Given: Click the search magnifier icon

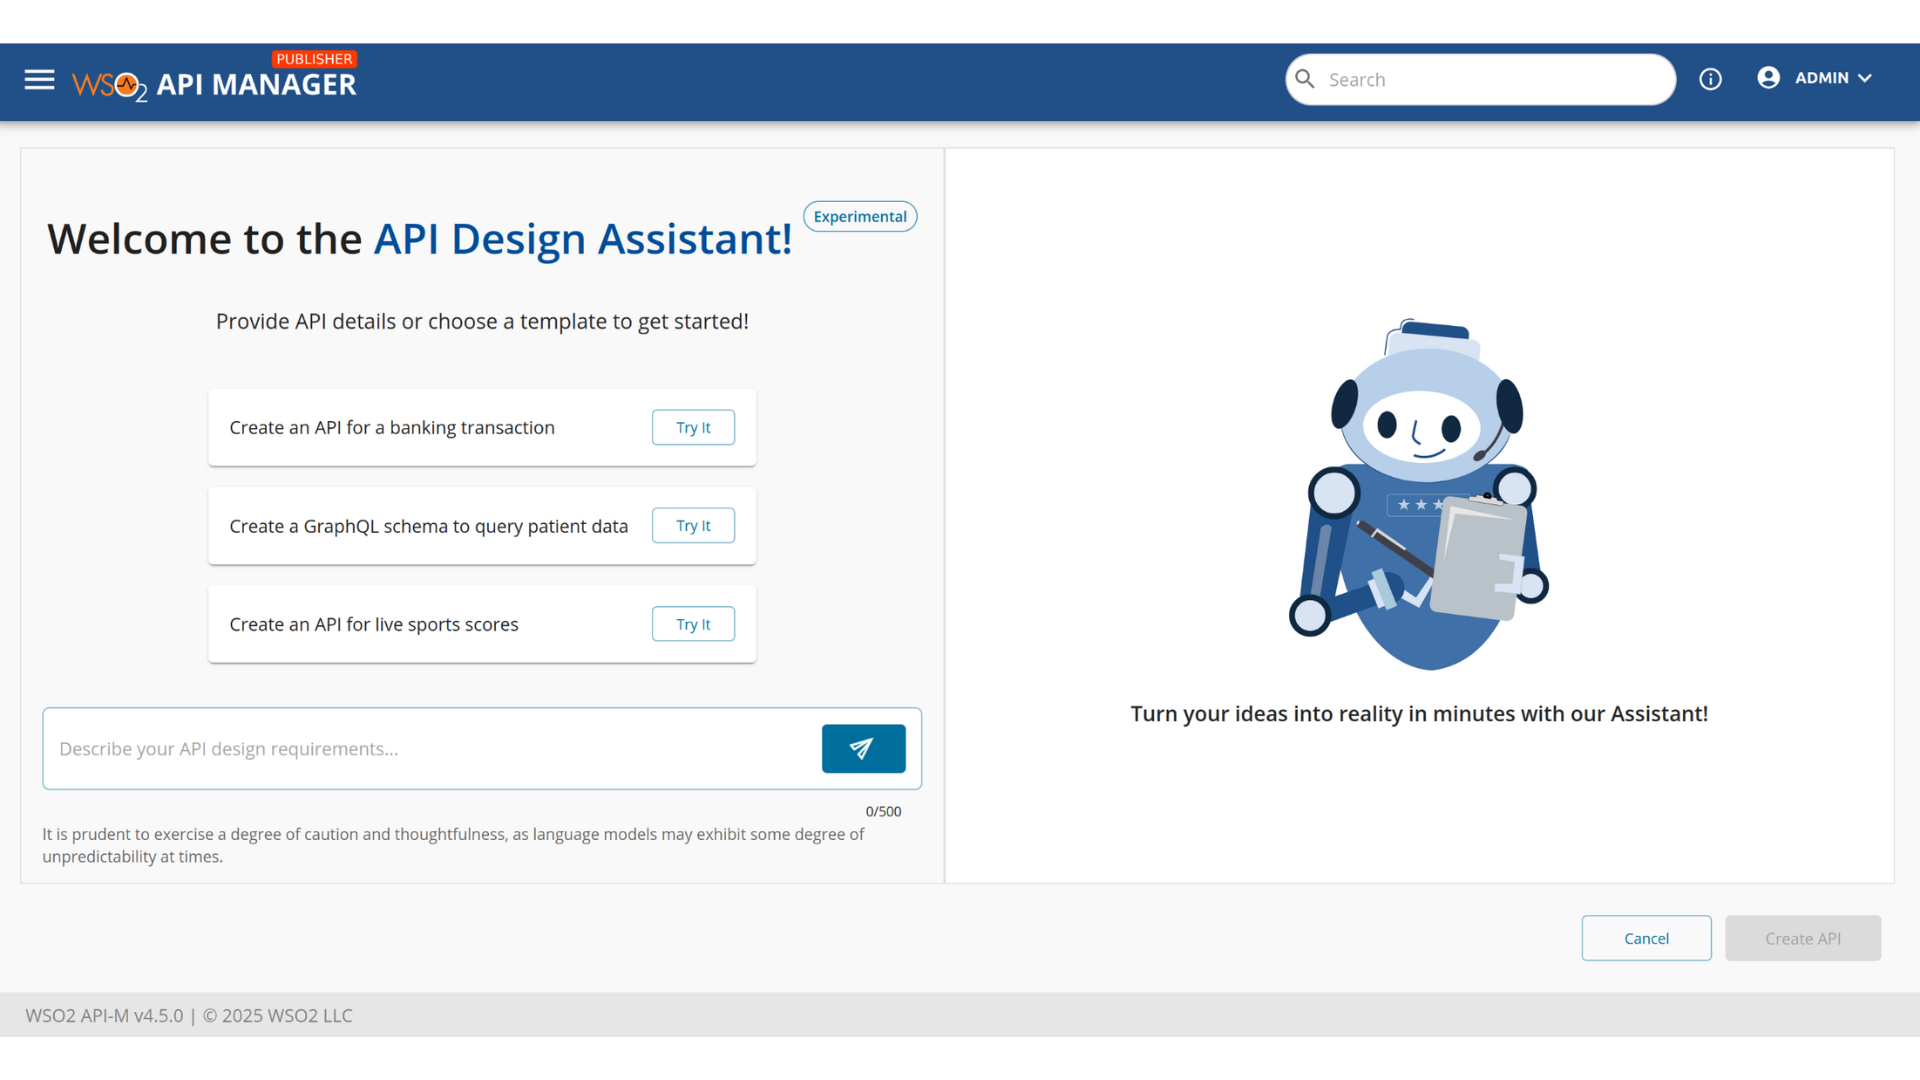Looking at the screenshot, I should pos(1305,78).
